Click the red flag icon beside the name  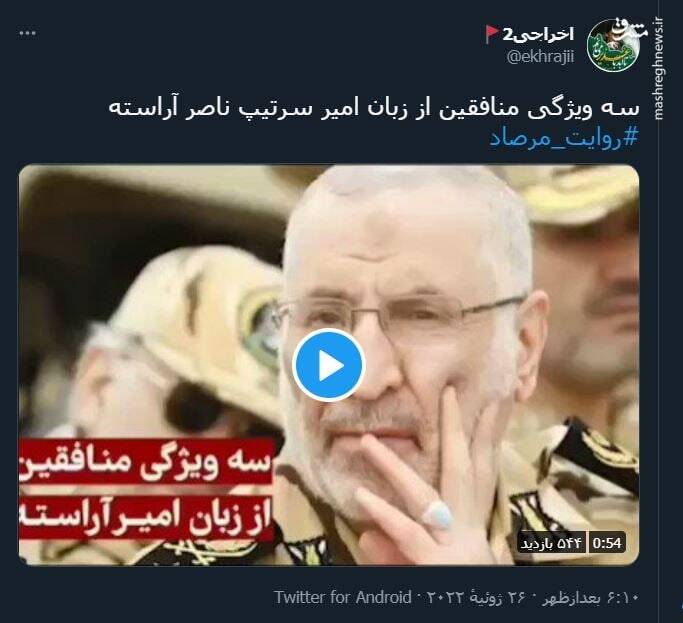[492, 34]
